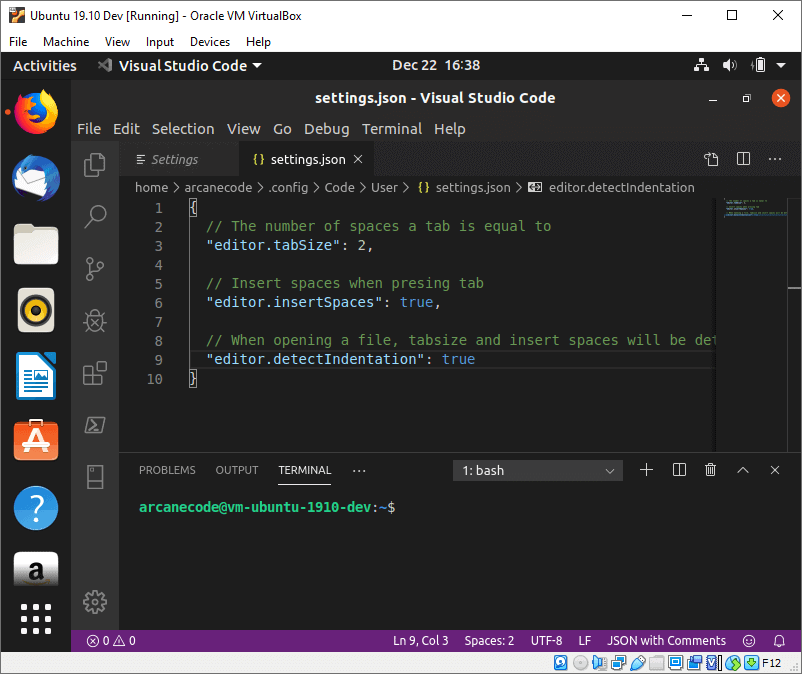The image size is (802, 674).
Task: Click UTF-8 encoding in status bar
Action: point(546,641)
